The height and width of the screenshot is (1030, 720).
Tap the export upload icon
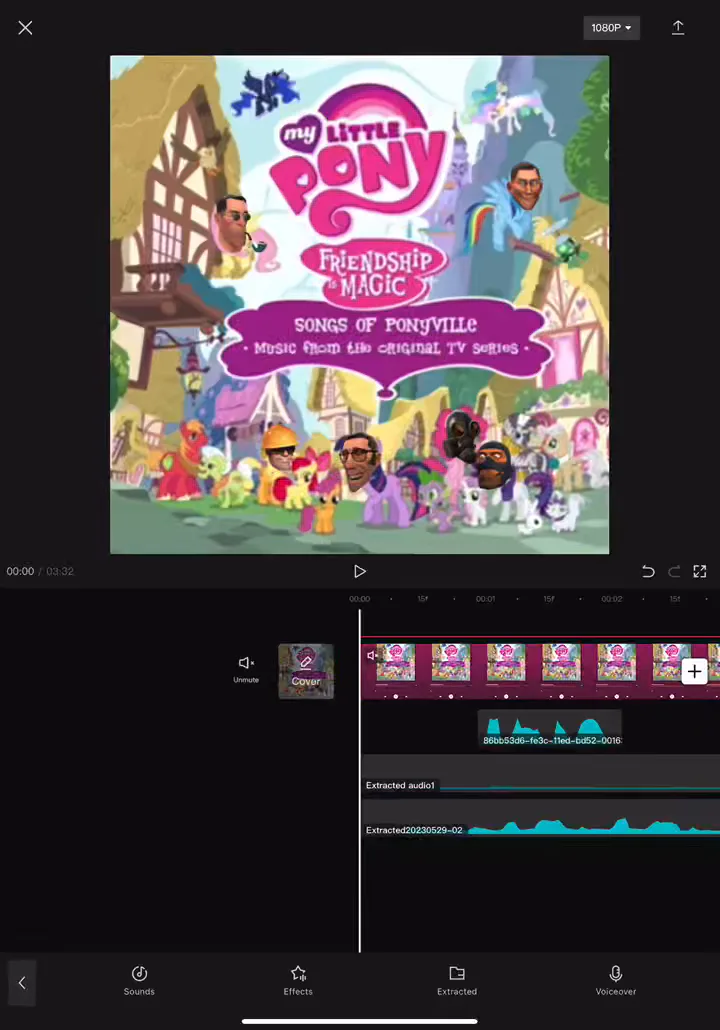tap(678, 28)
